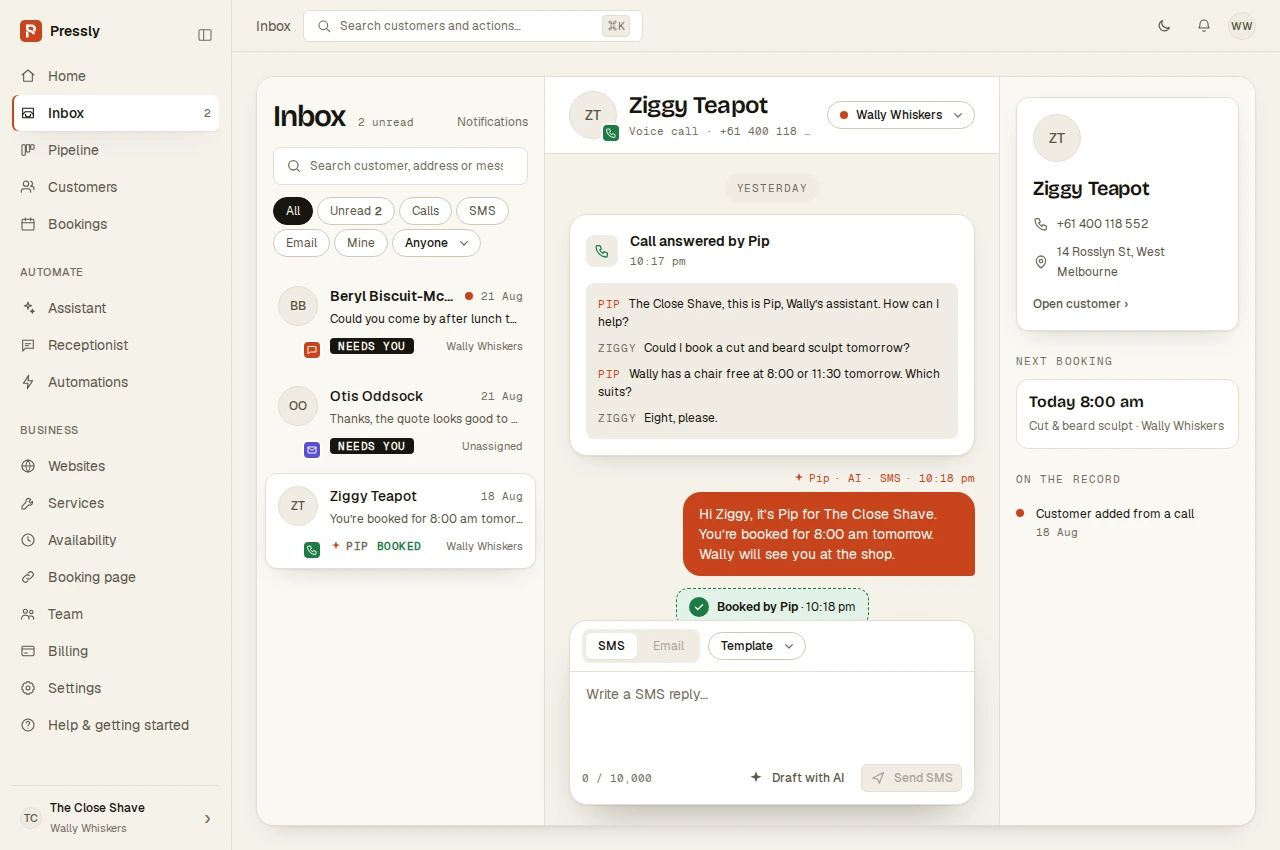Collapse the sidebar with the panel icon

205,35
